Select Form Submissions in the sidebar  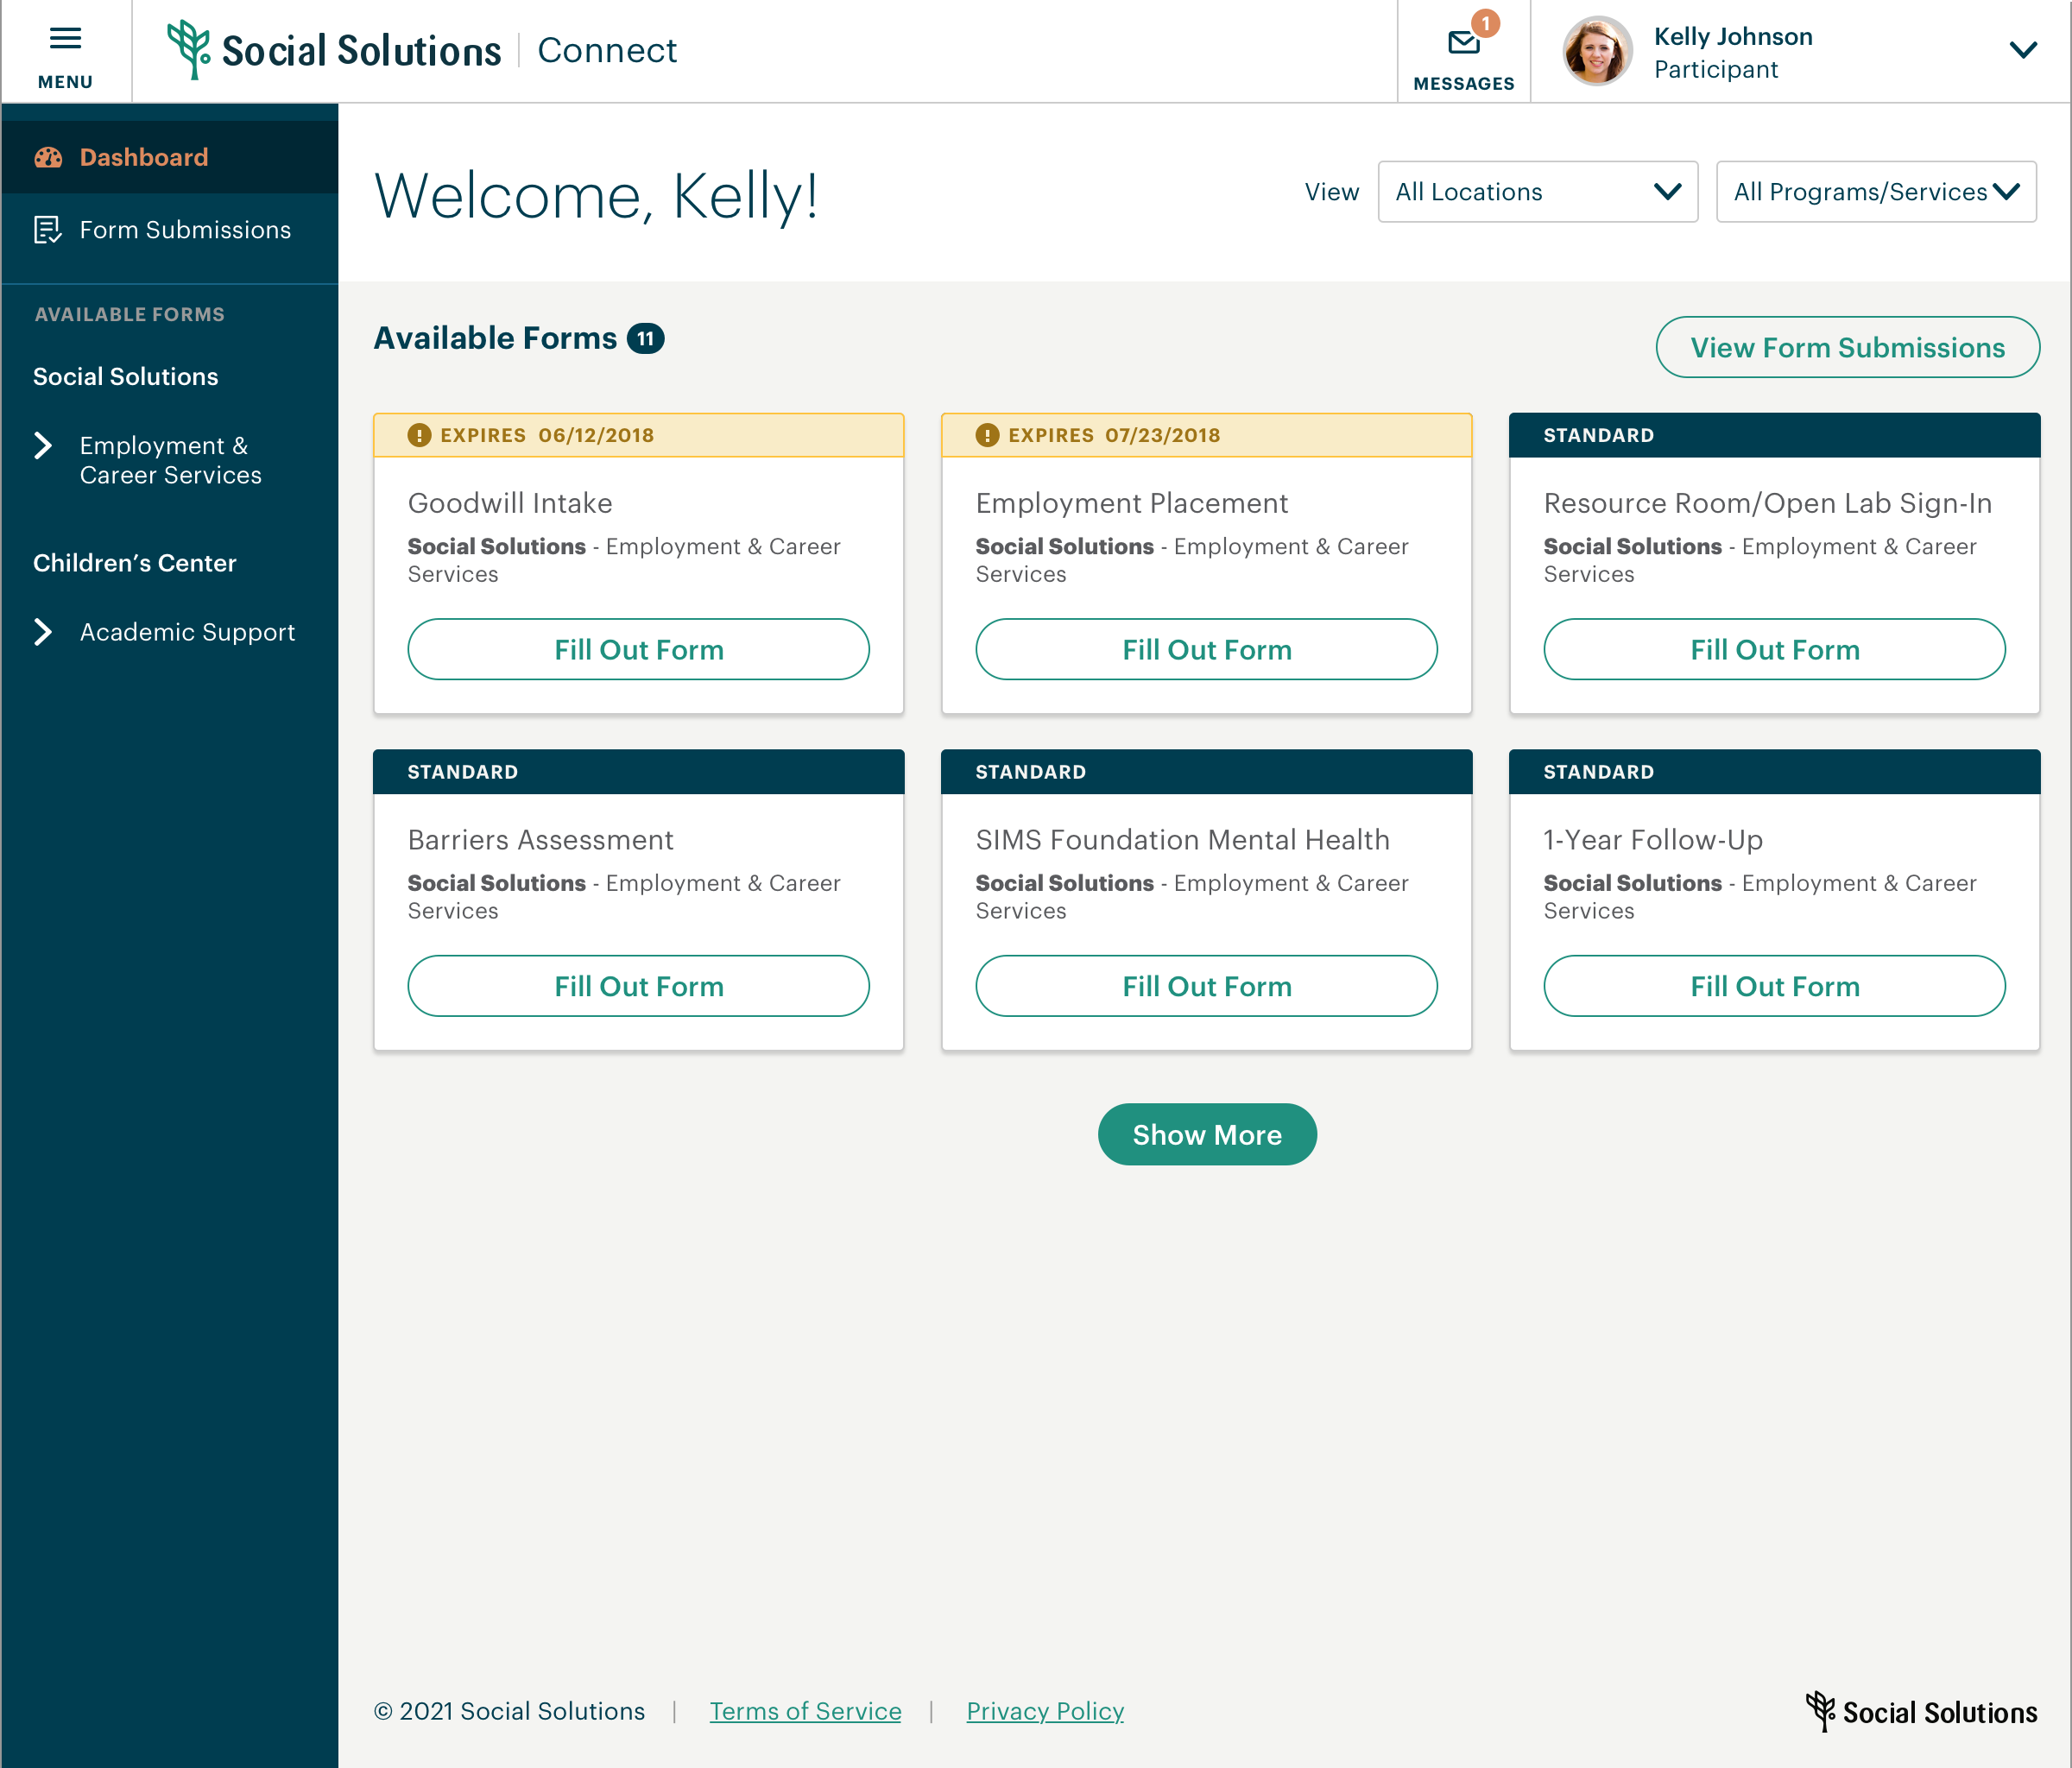click(x=185, y=230)
